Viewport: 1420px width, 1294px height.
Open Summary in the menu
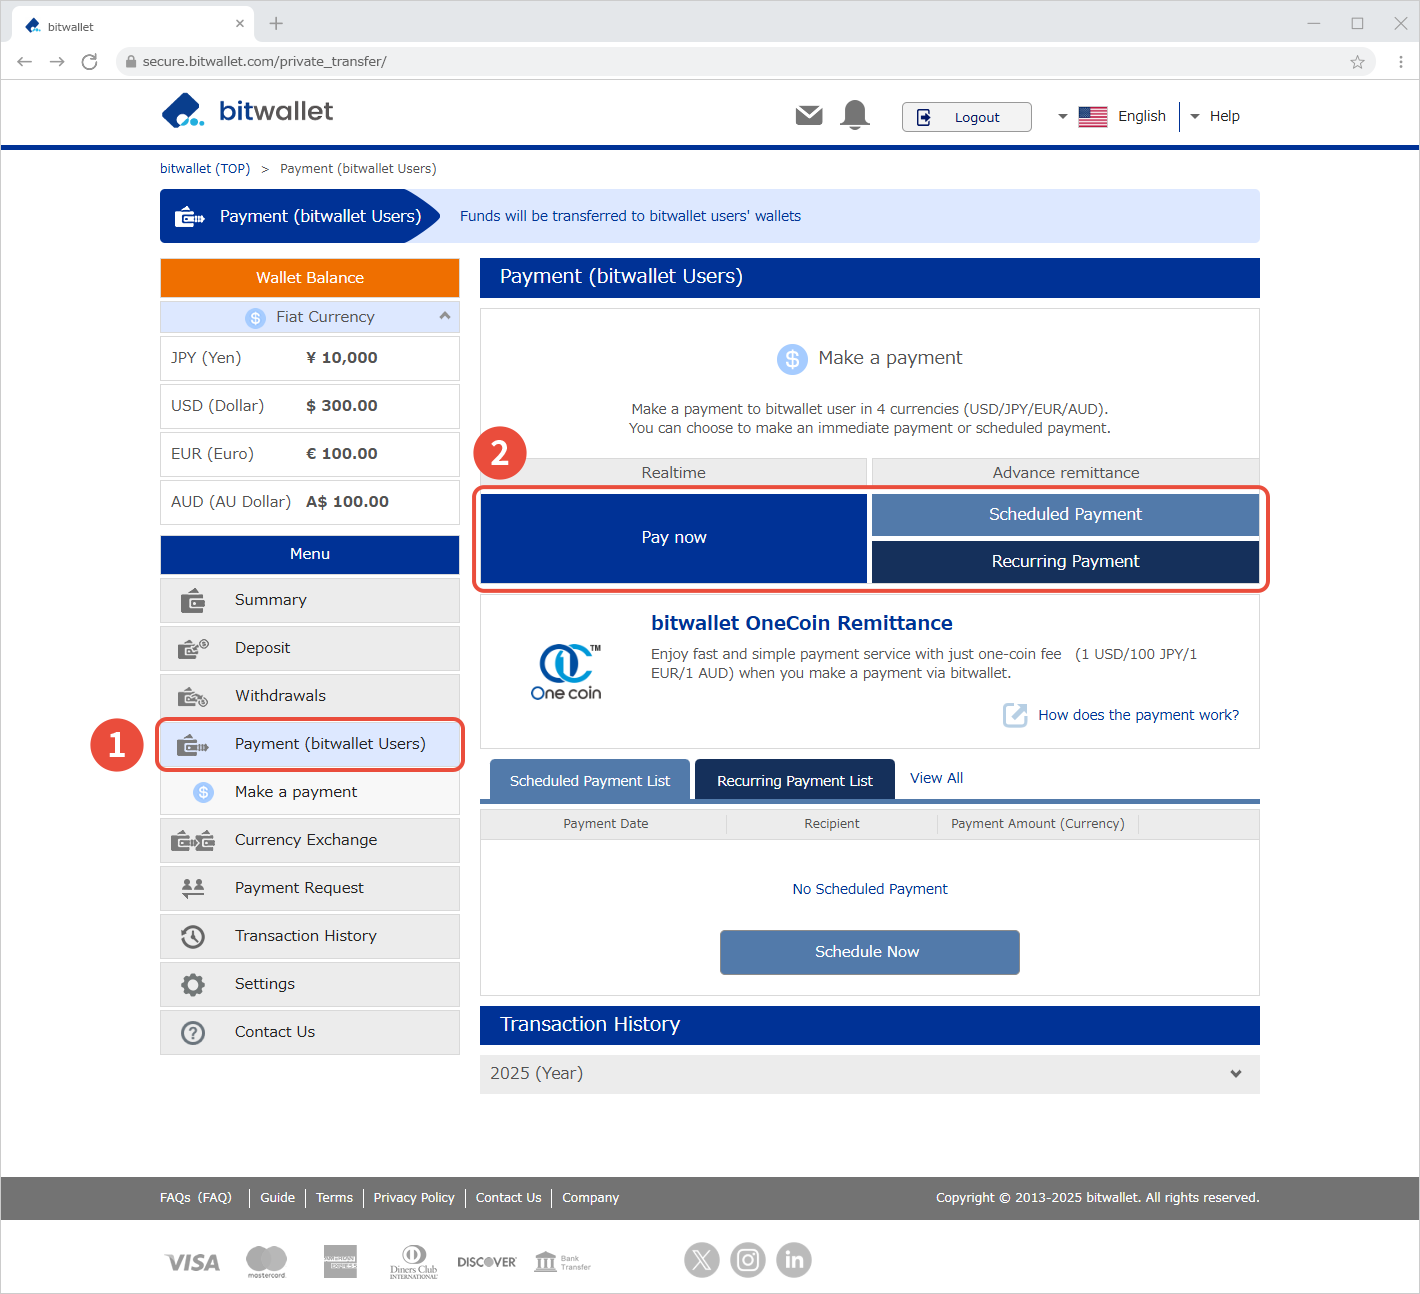pyautogui.click(x=310, y=600)
